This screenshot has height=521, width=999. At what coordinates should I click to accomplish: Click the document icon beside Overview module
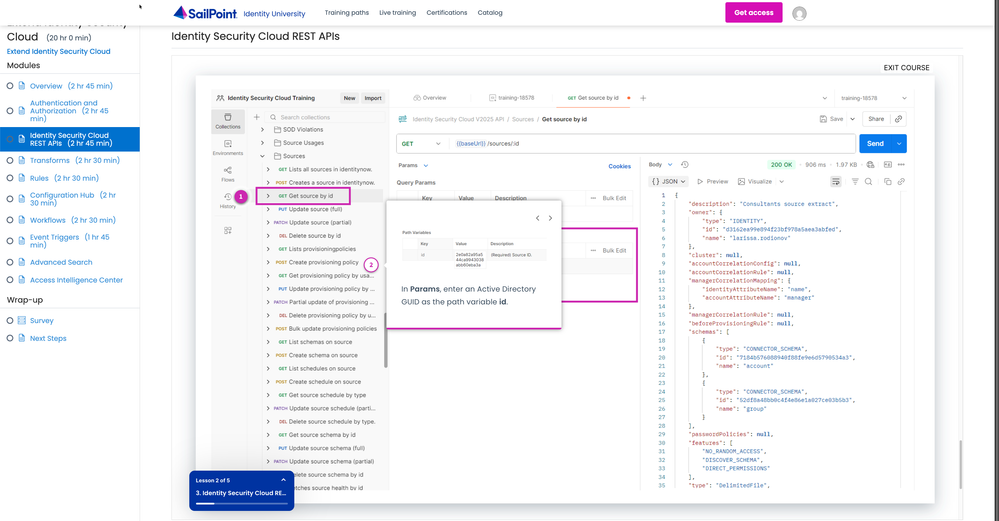coord(22,85)
